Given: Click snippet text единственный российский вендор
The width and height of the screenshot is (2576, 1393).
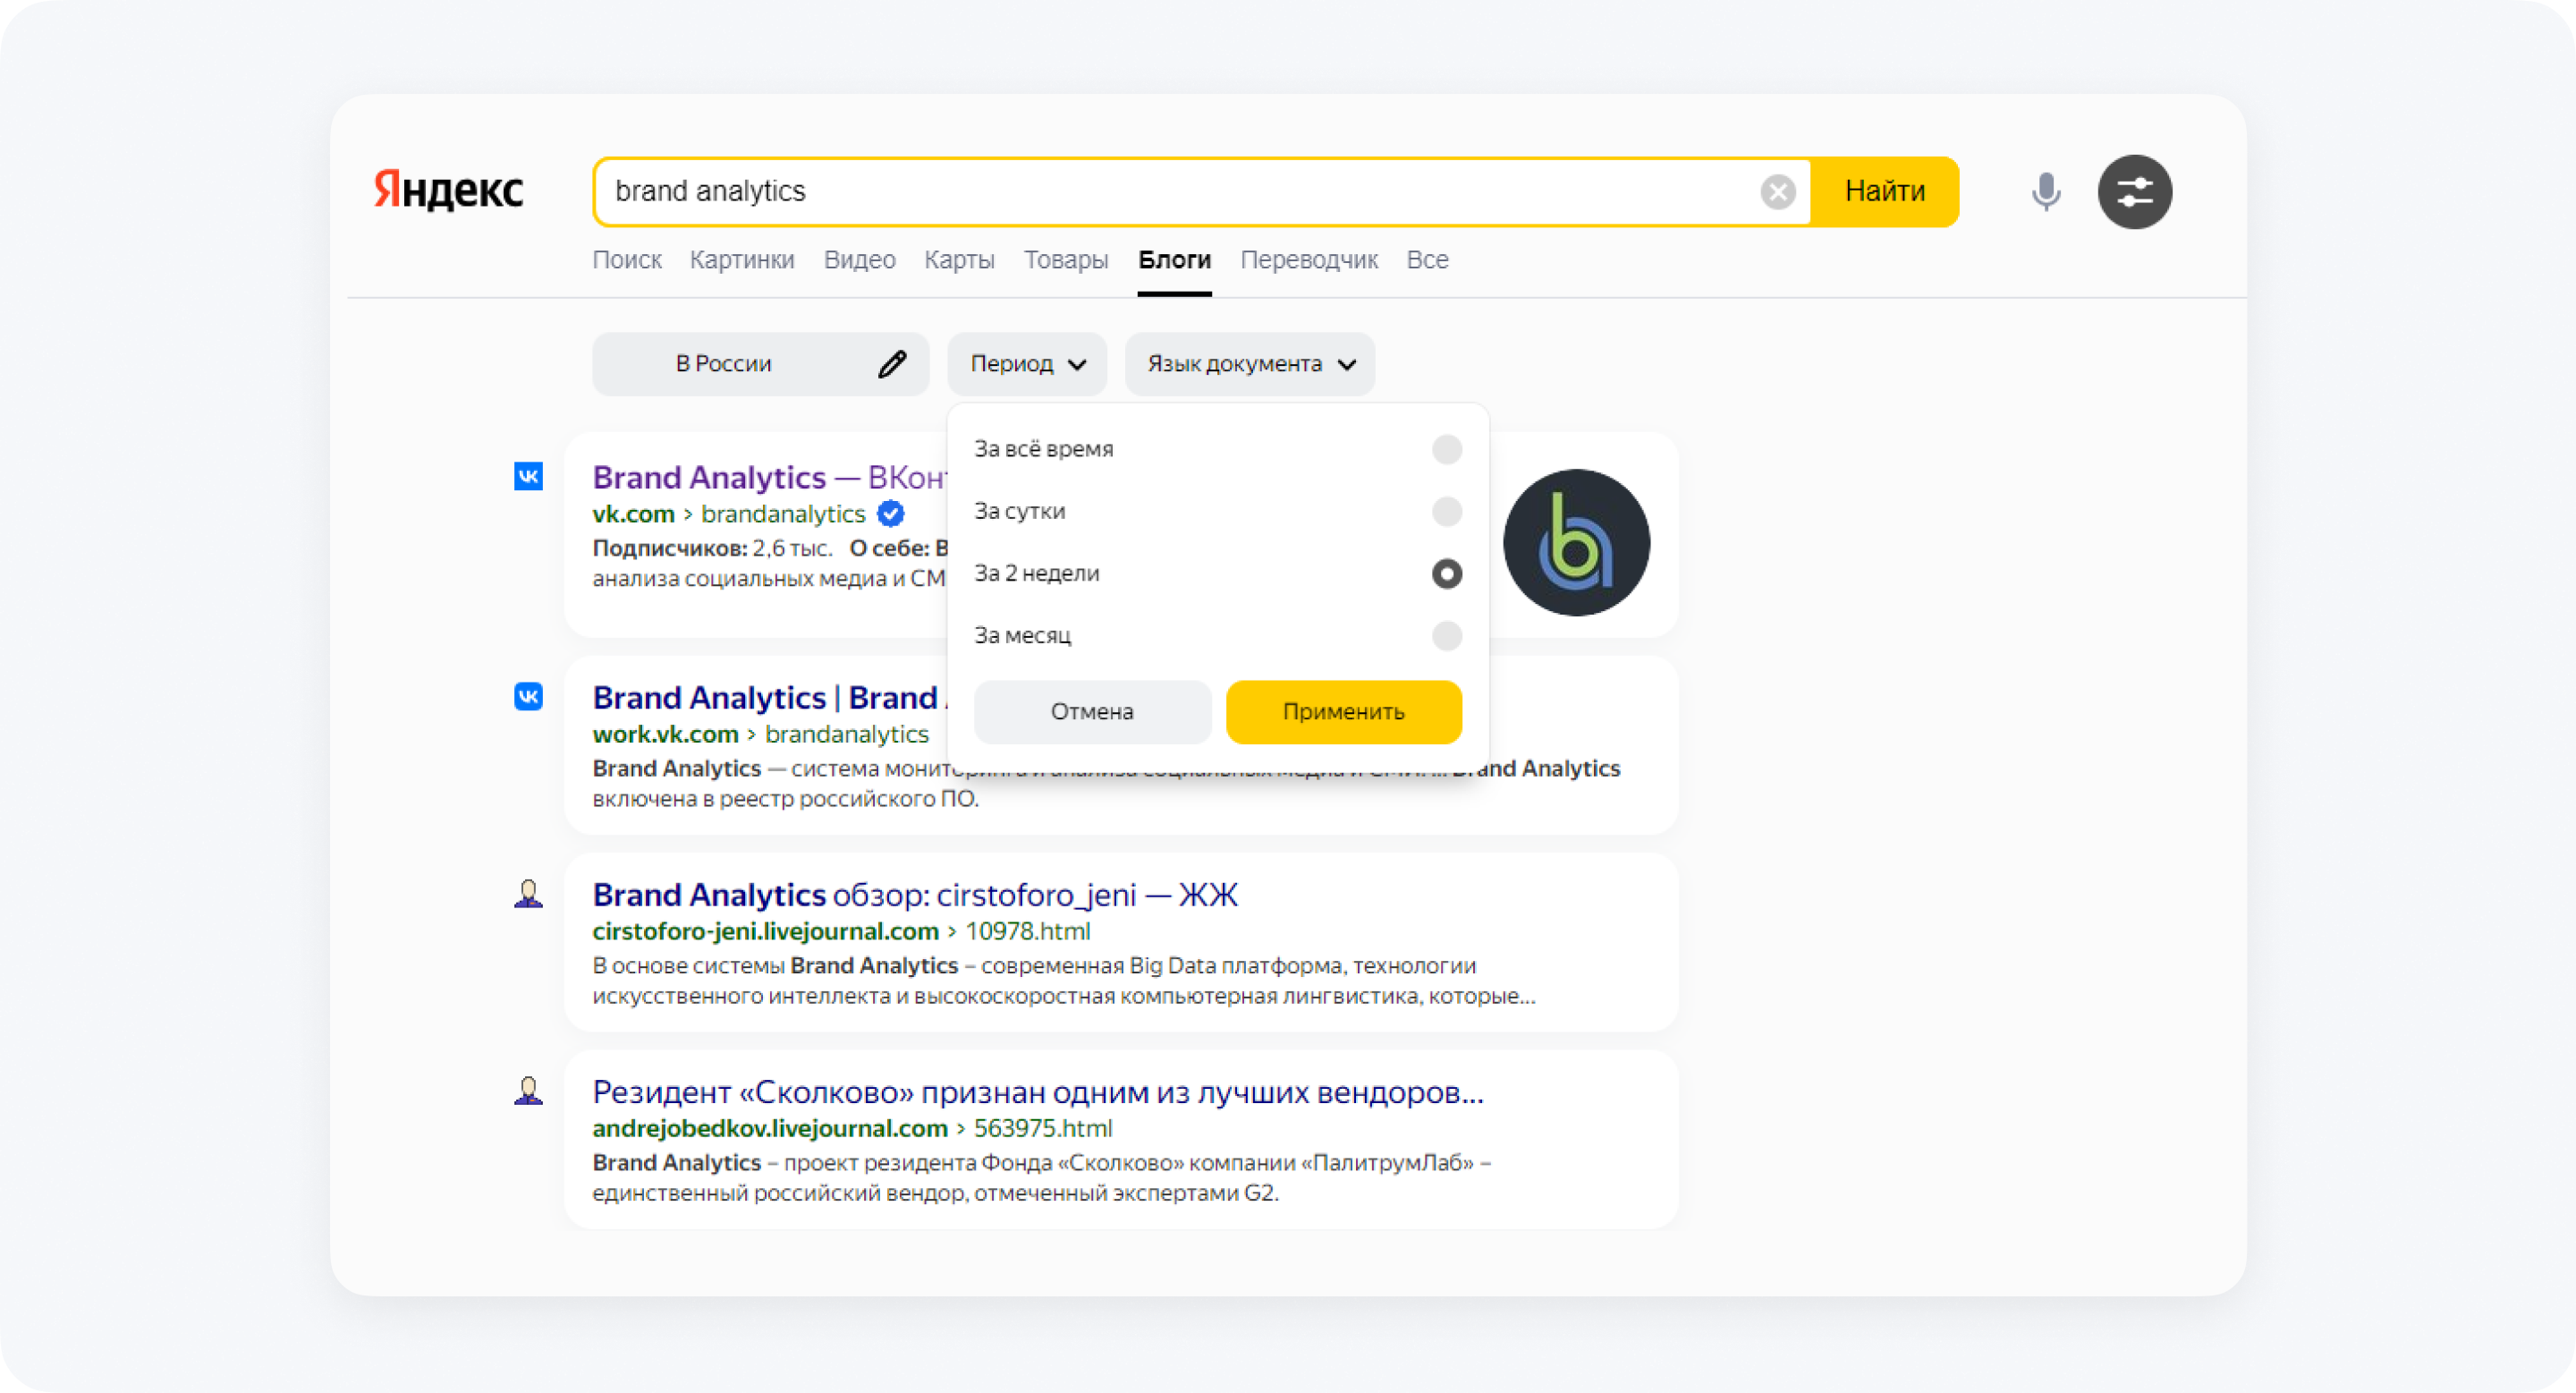Looking at the screenshot, I should click(x=780, y=1193).
